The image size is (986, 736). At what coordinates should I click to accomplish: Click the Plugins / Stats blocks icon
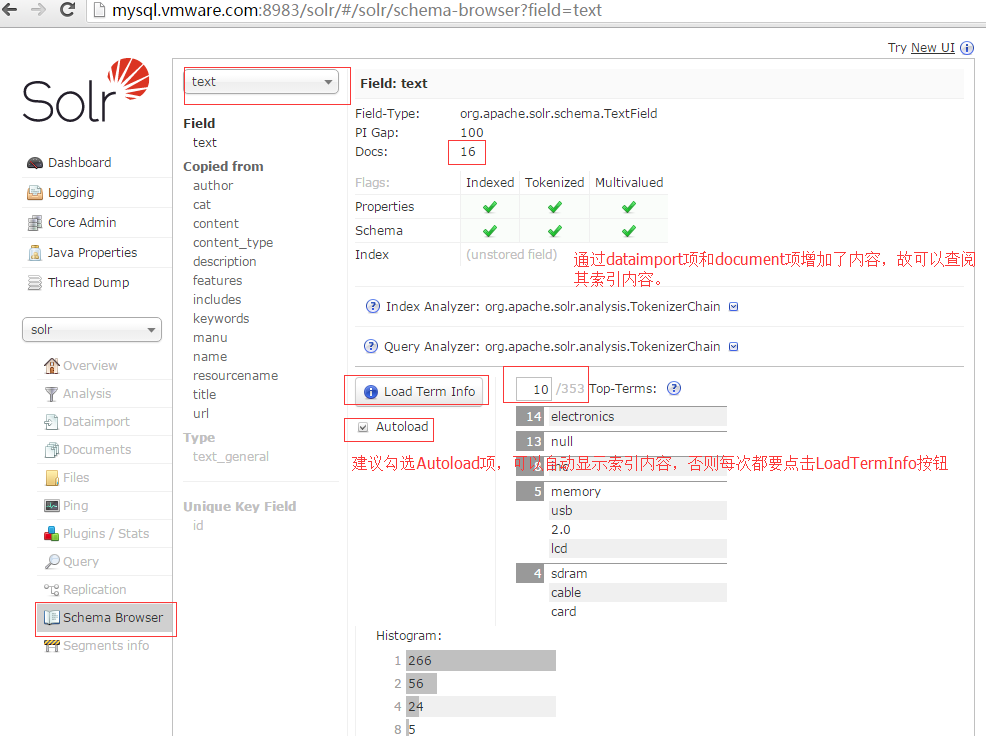click(x=52, y=534)
